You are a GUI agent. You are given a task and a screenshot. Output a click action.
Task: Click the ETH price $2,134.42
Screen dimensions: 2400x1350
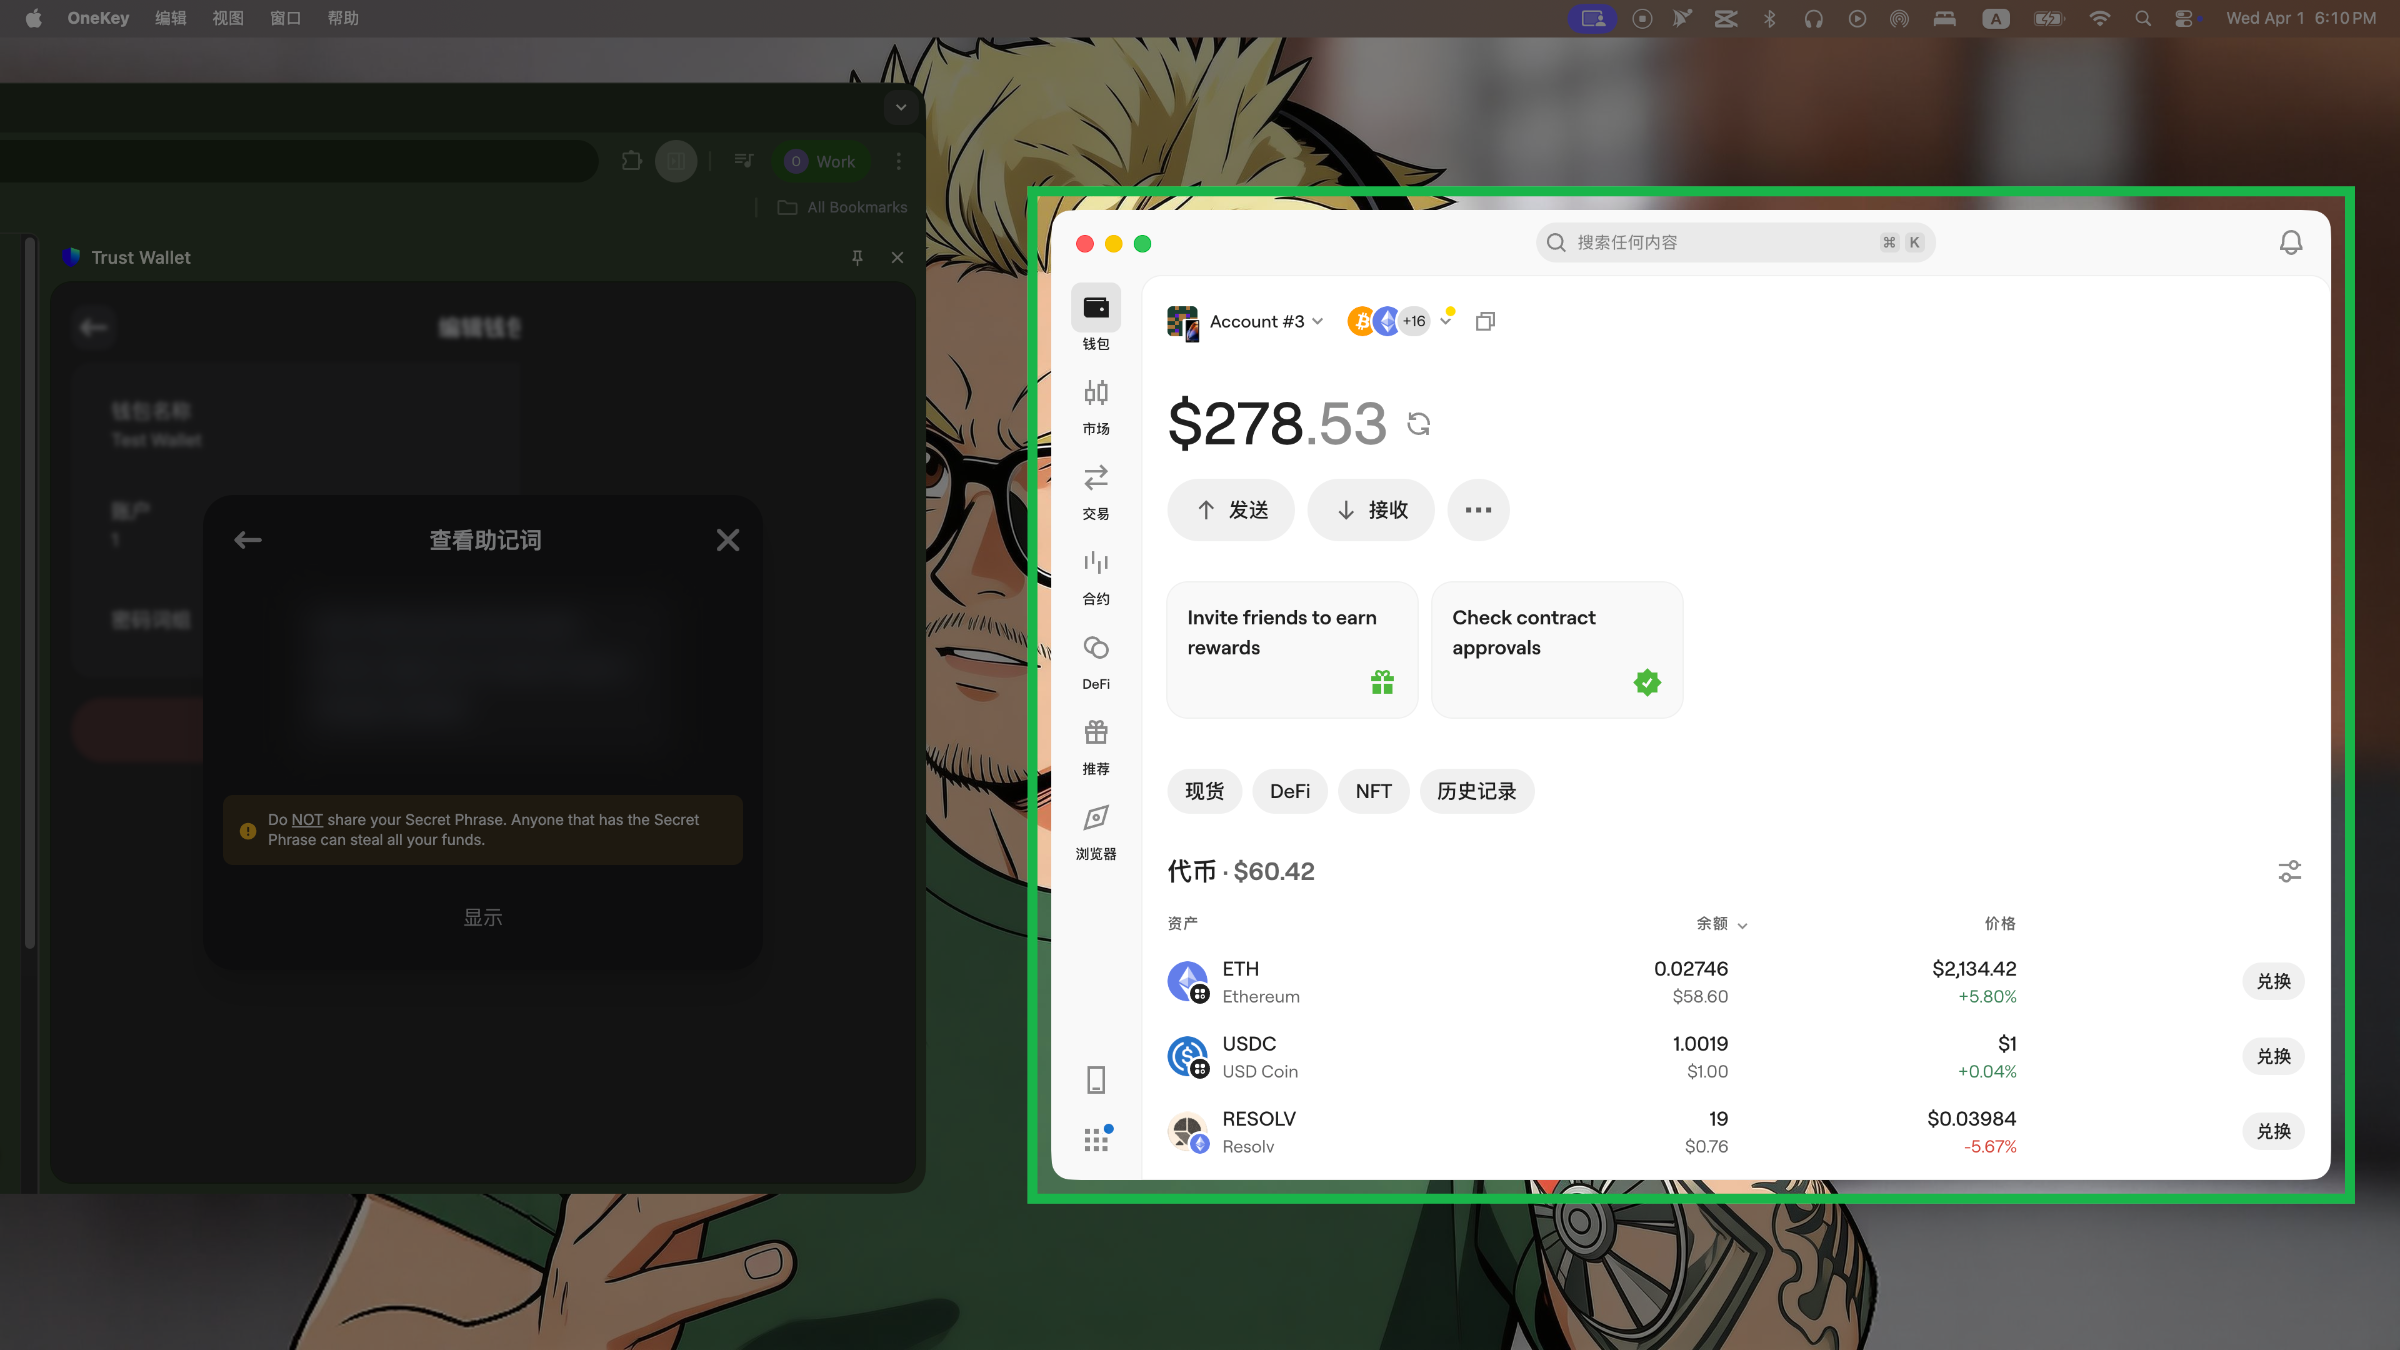tap(1974, 968)
